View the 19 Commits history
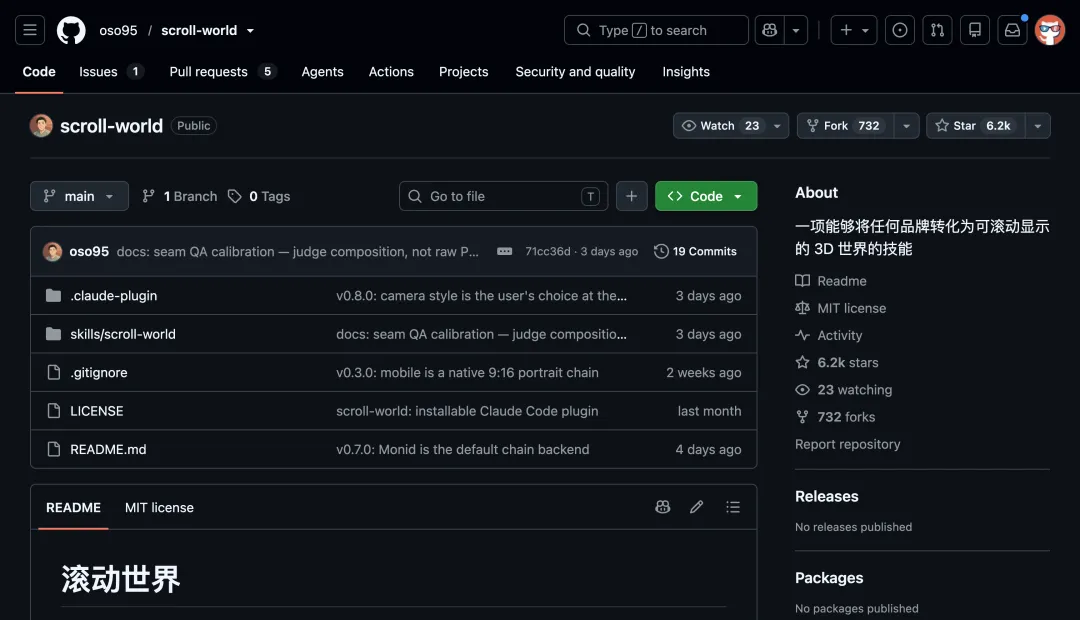Image resolution: width=1080 pixels, height=620 pixels. [696, 251]
